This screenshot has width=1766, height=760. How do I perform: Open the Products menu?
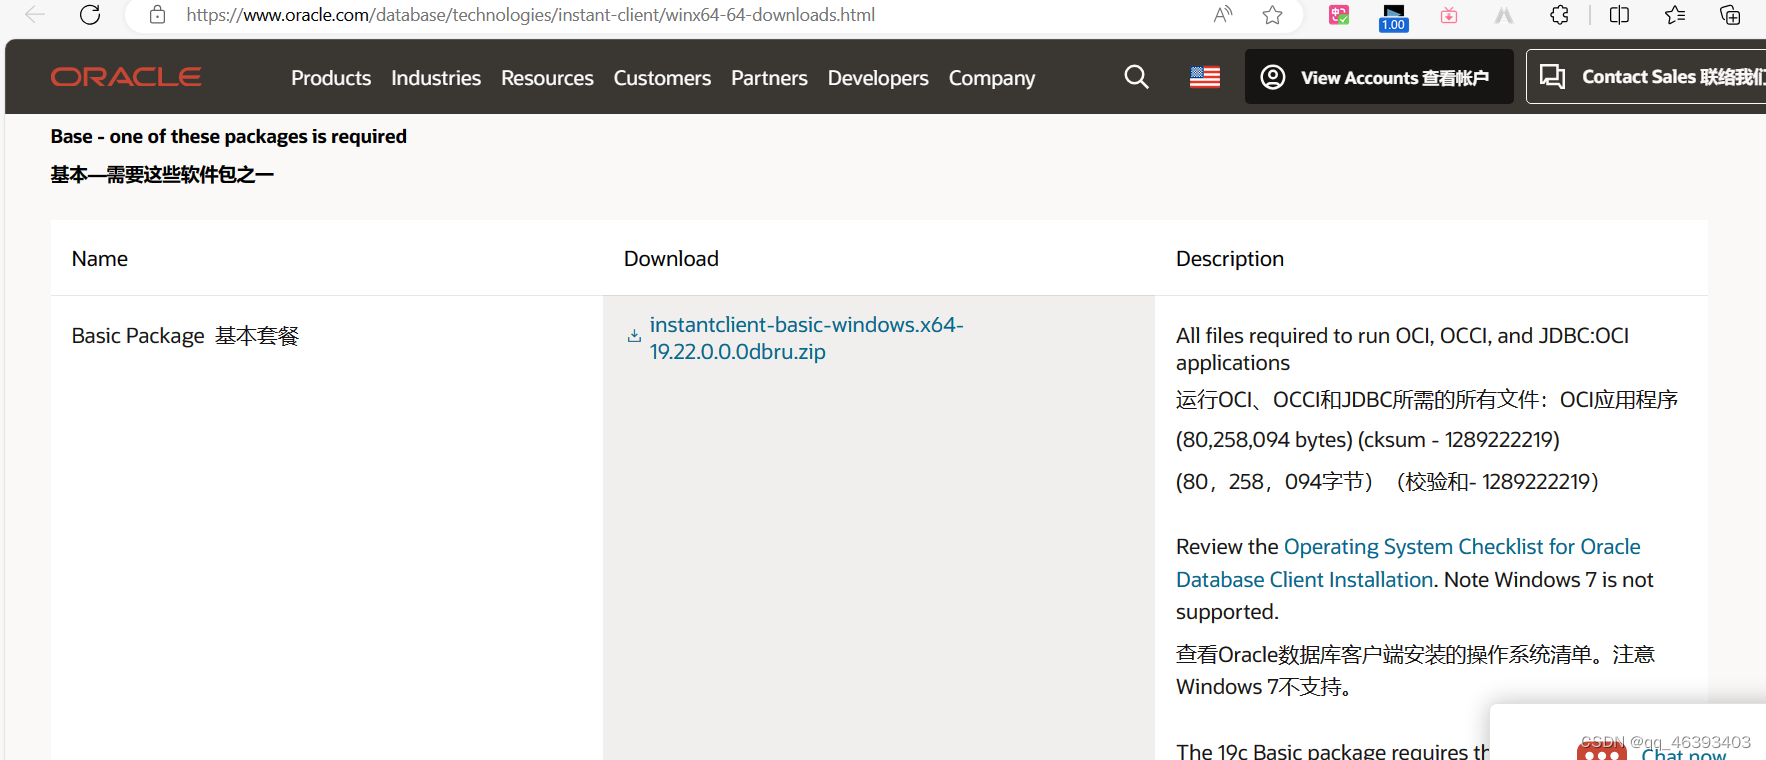coord(331,78)
